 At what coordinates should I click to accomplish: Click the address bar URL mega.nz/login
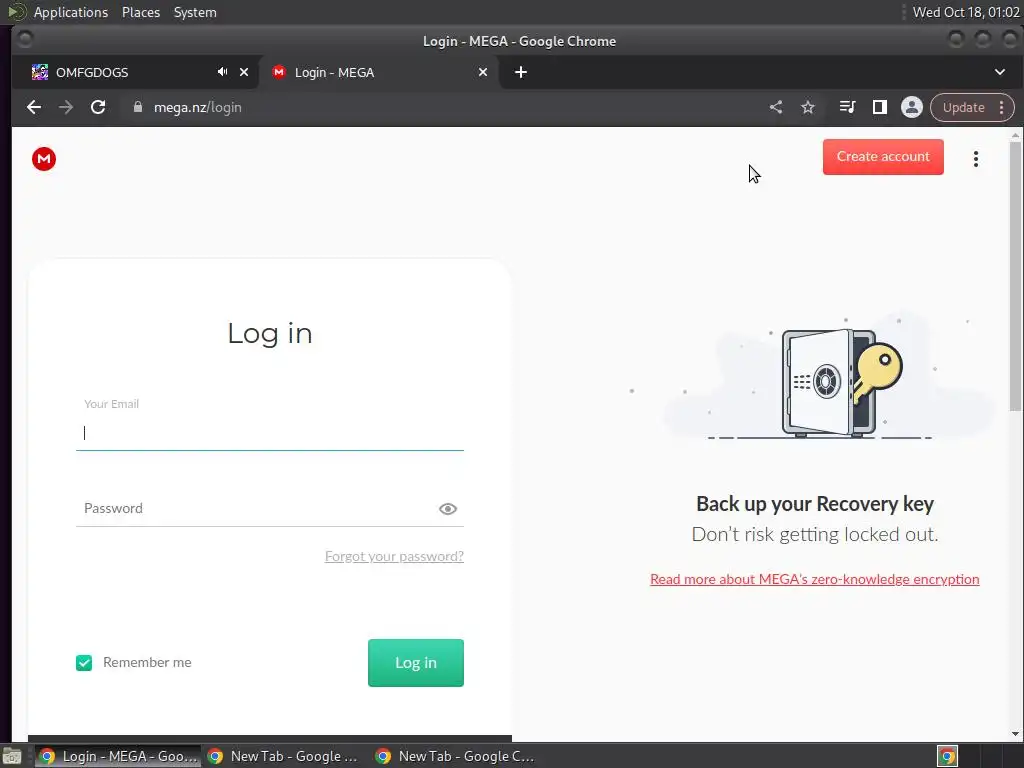click(198, 107)
